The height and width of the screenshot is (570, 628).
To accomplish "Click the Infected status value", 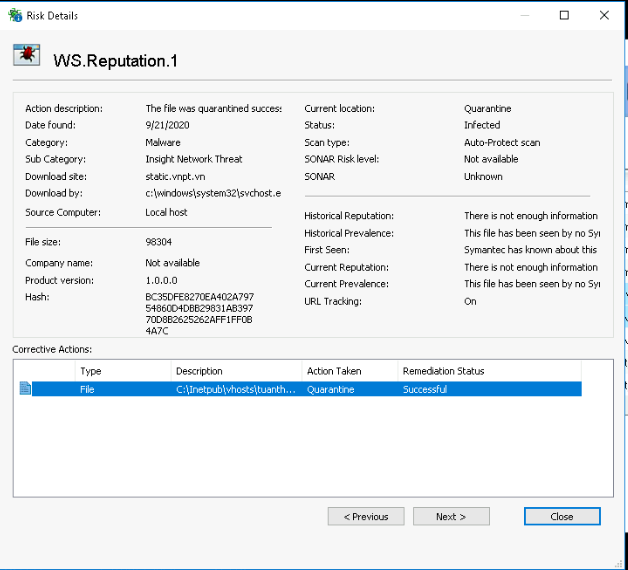I will pos(482,125).
